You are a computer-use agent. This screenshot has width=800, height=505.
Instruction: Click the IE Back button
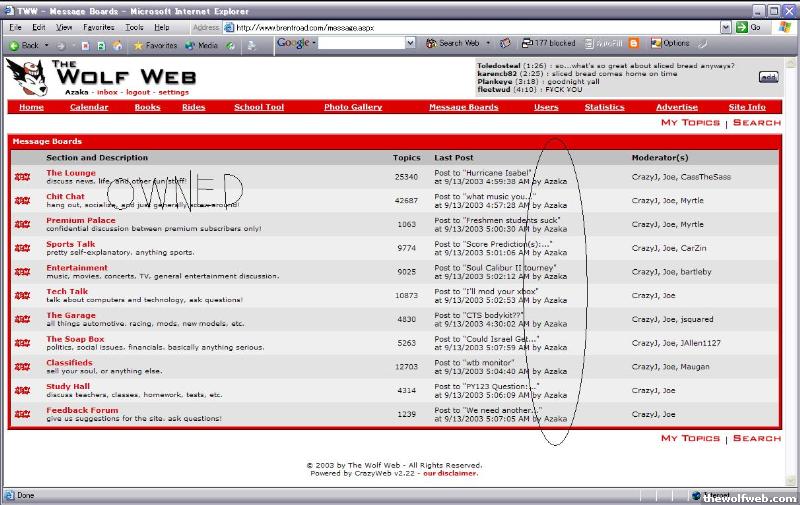pos(23,45)
